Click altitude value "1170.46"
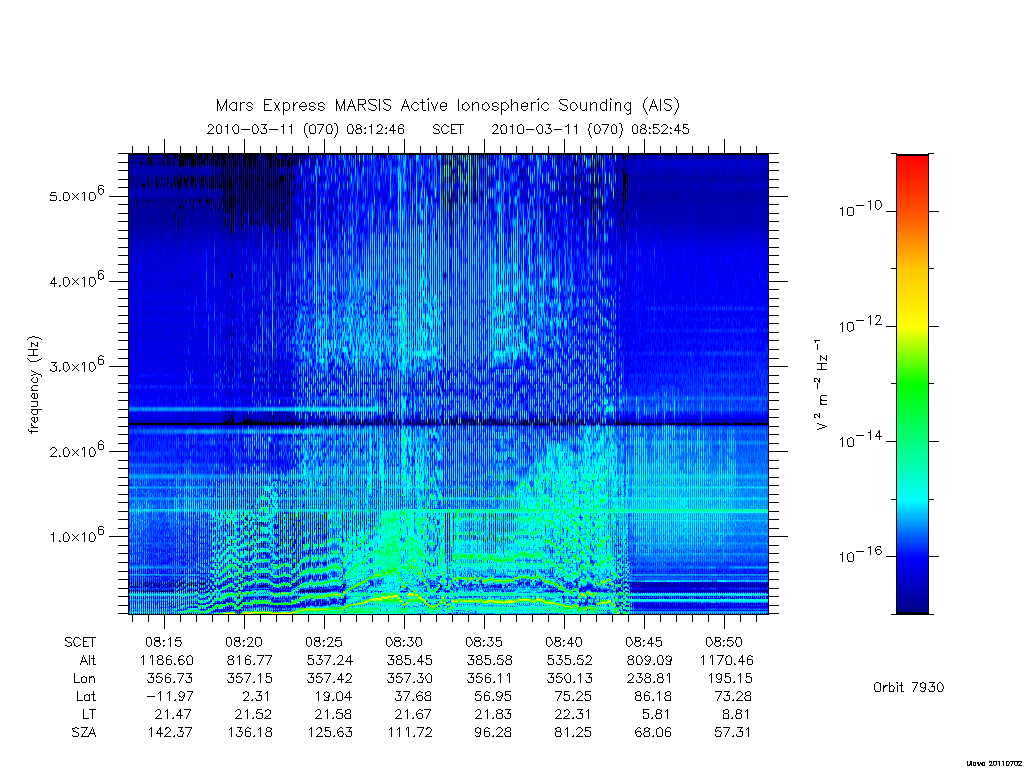This screenshot has height=768, width=1024. (x=726, y=660)
